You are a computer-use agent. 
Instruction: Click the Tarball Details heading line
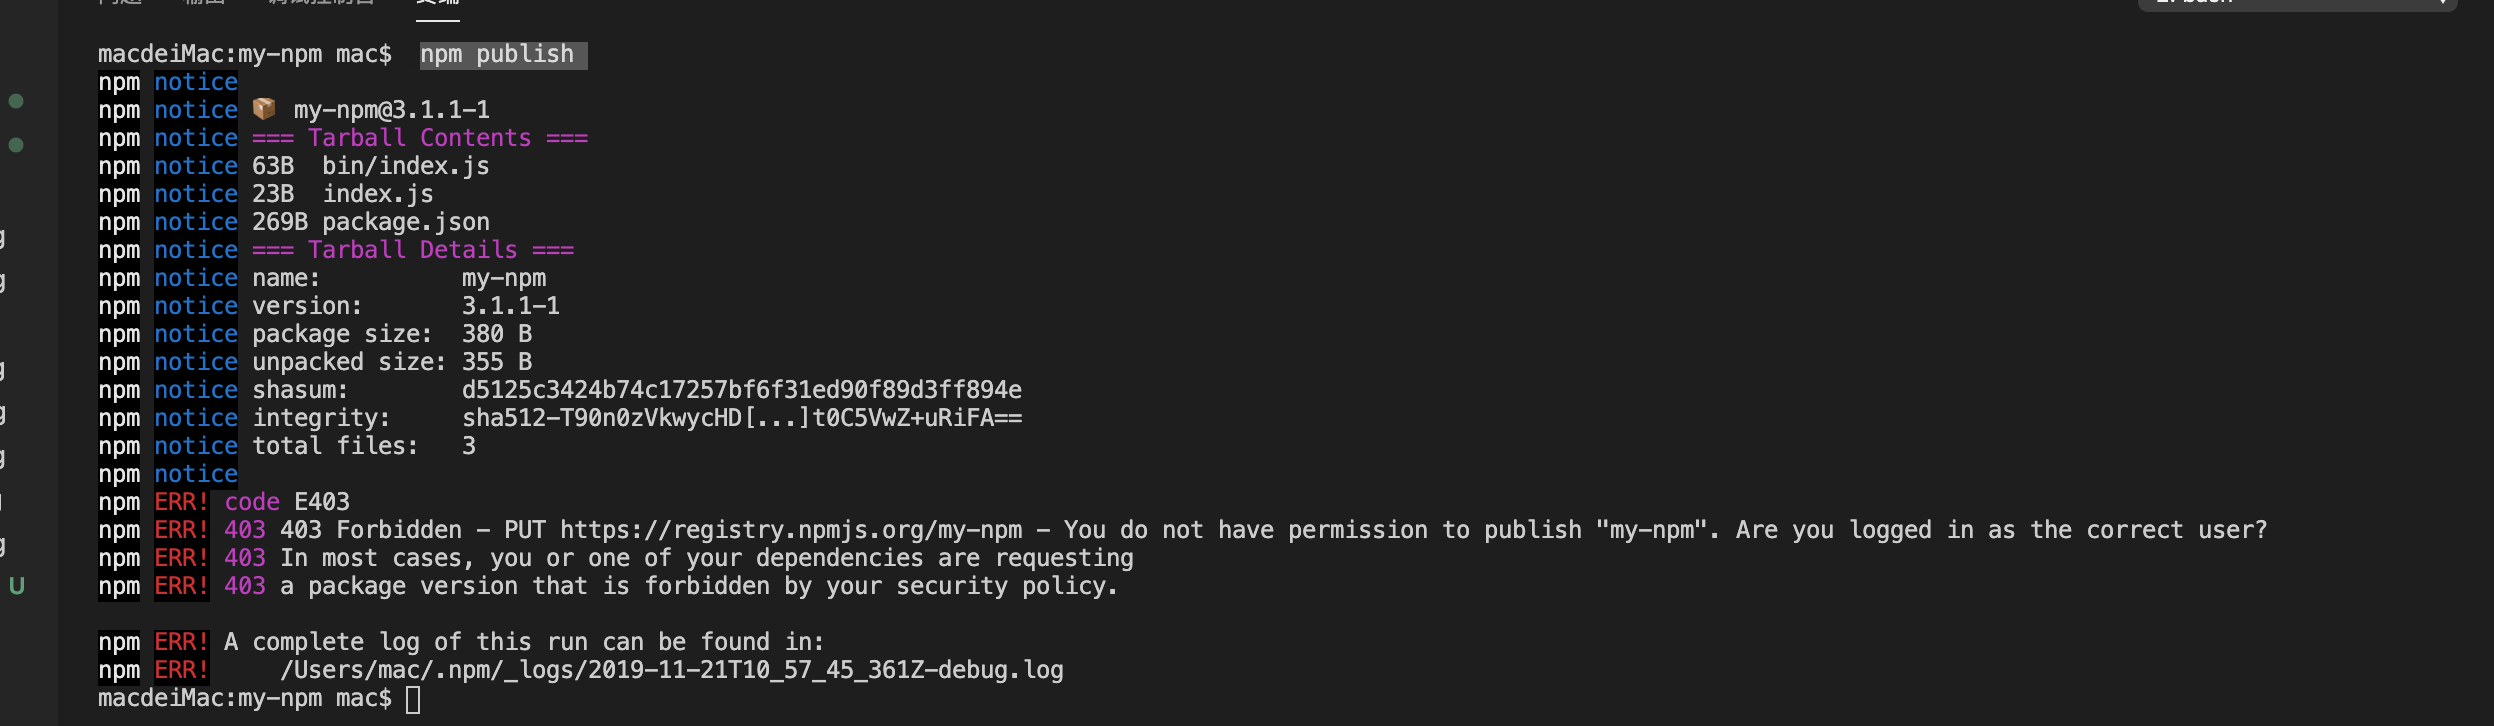413,250
